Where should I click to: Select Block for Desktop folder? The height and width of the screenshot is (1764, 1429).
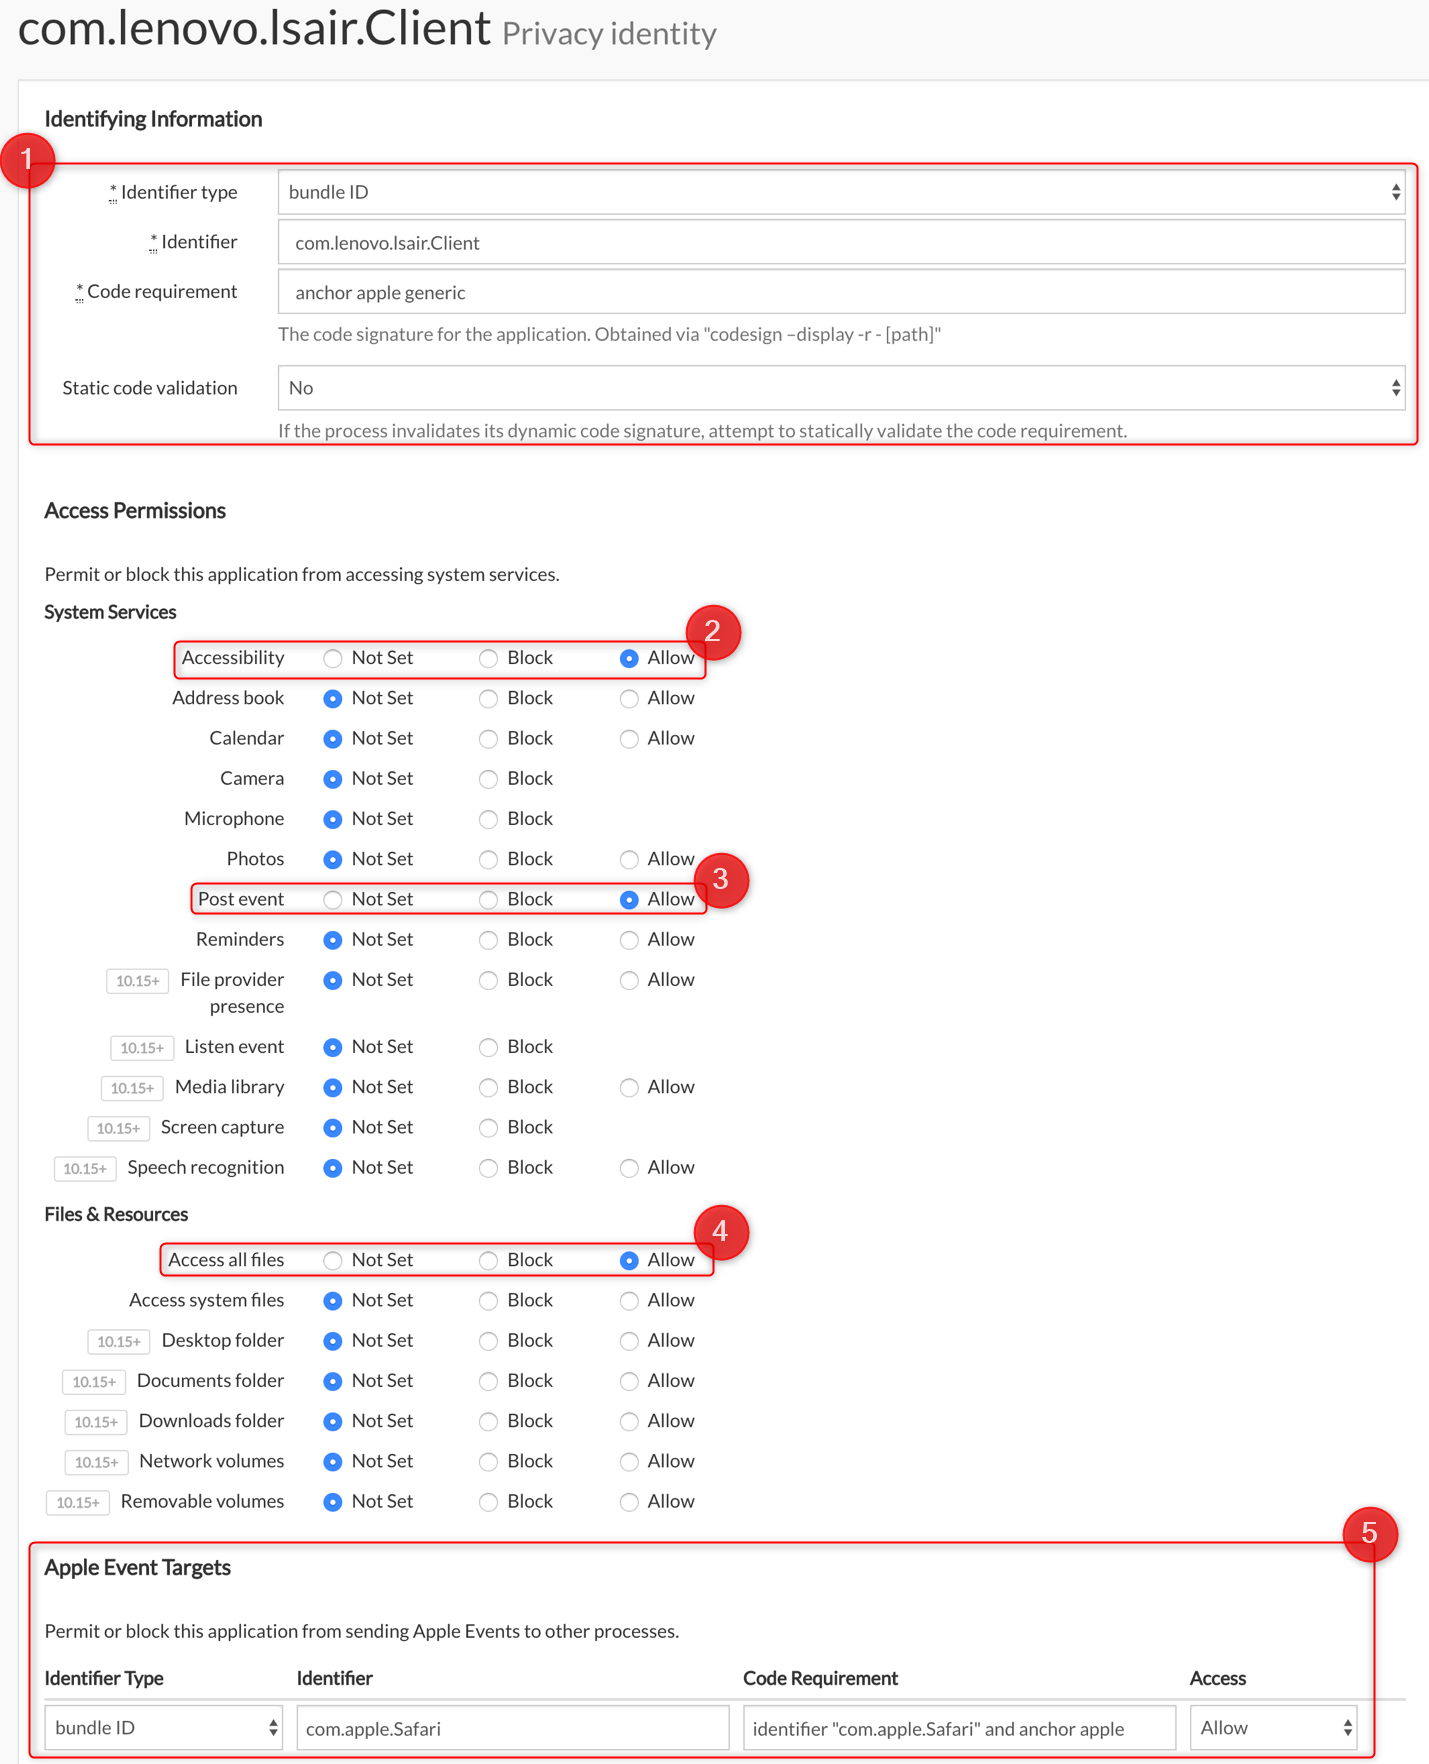(x=488, y=1341)
